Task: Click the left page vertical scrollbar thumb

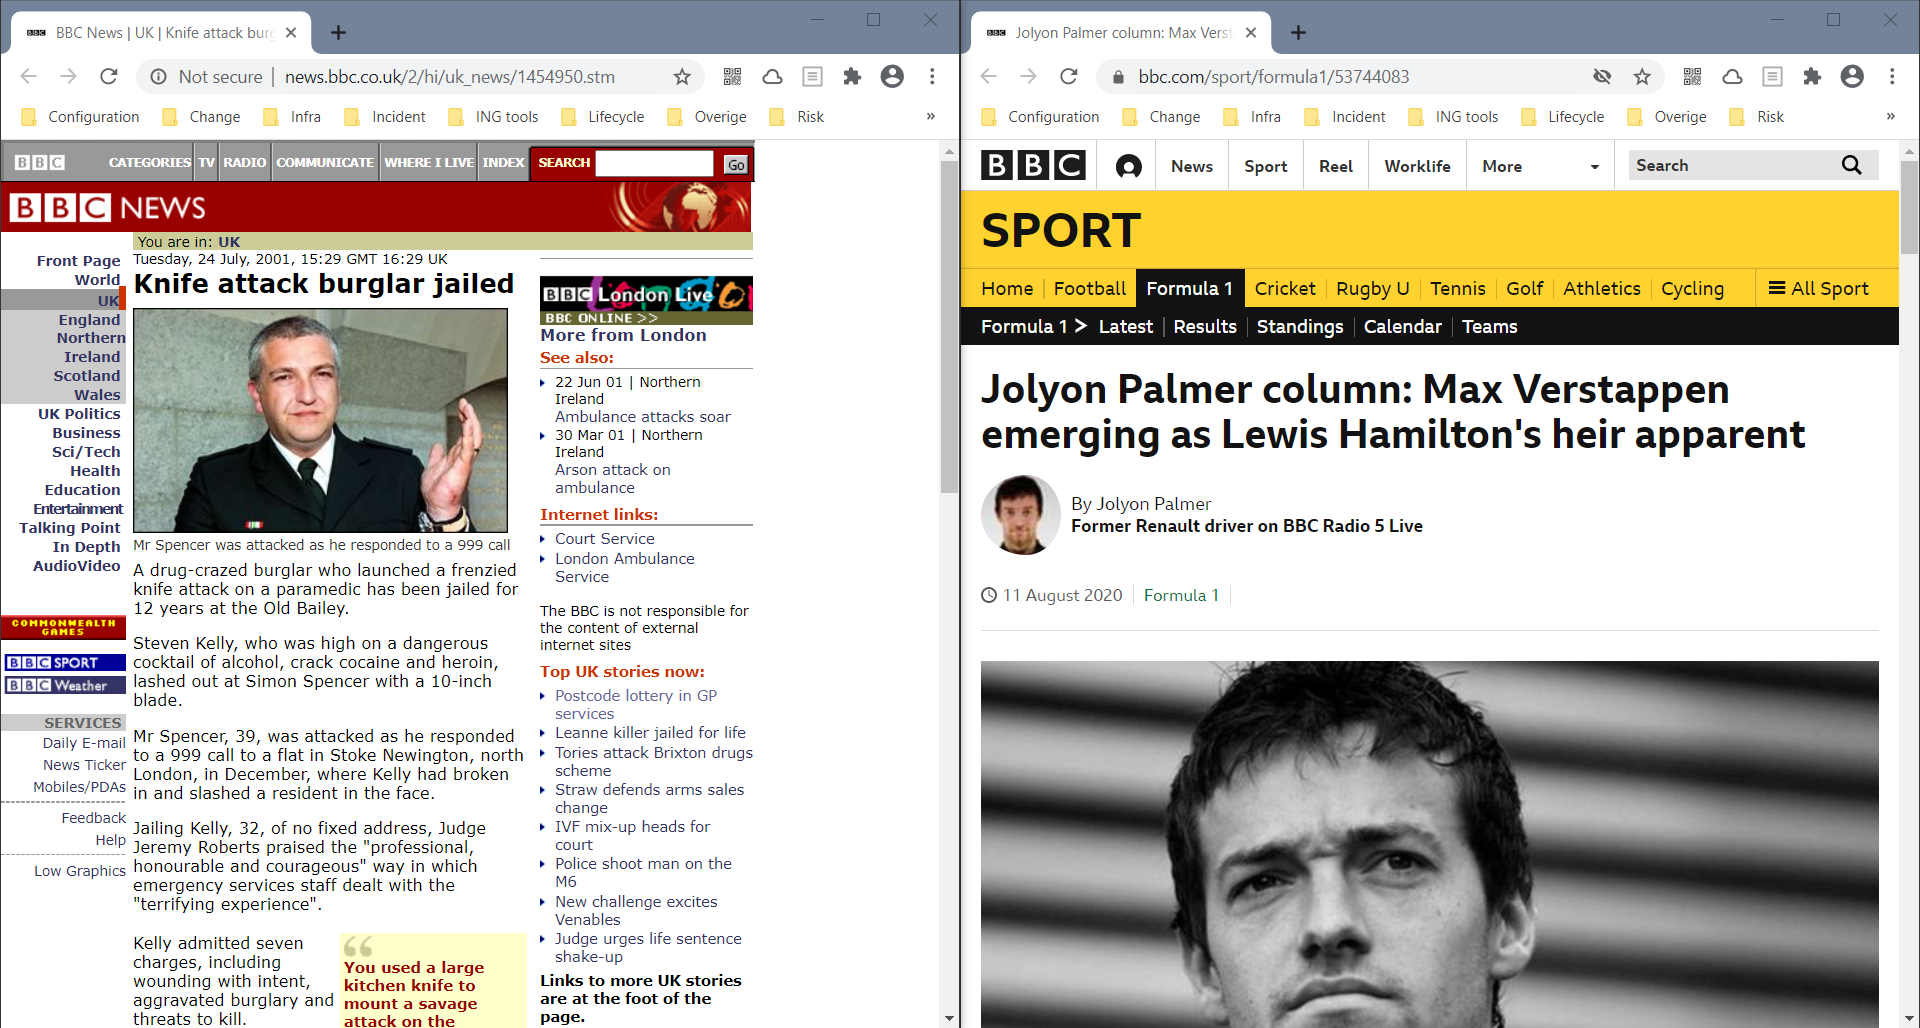Action: (949, 325)
